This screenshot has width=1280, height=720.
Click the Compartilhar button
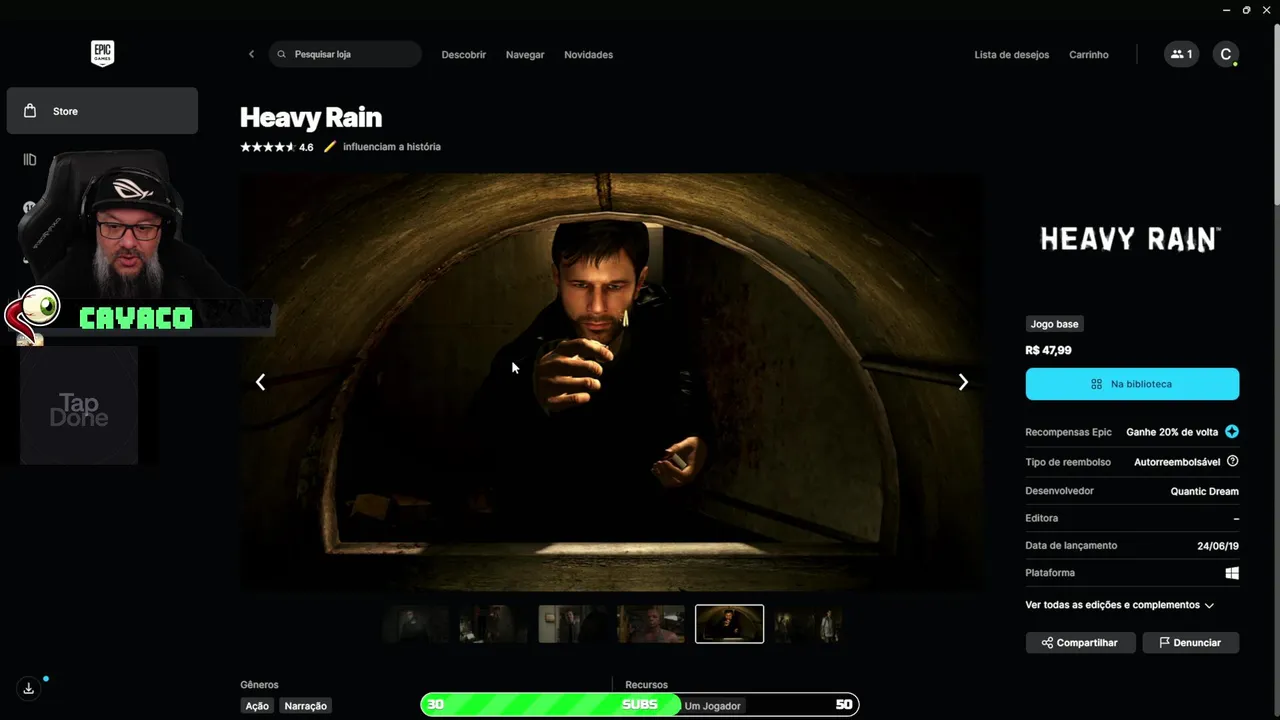(1080, 642)
